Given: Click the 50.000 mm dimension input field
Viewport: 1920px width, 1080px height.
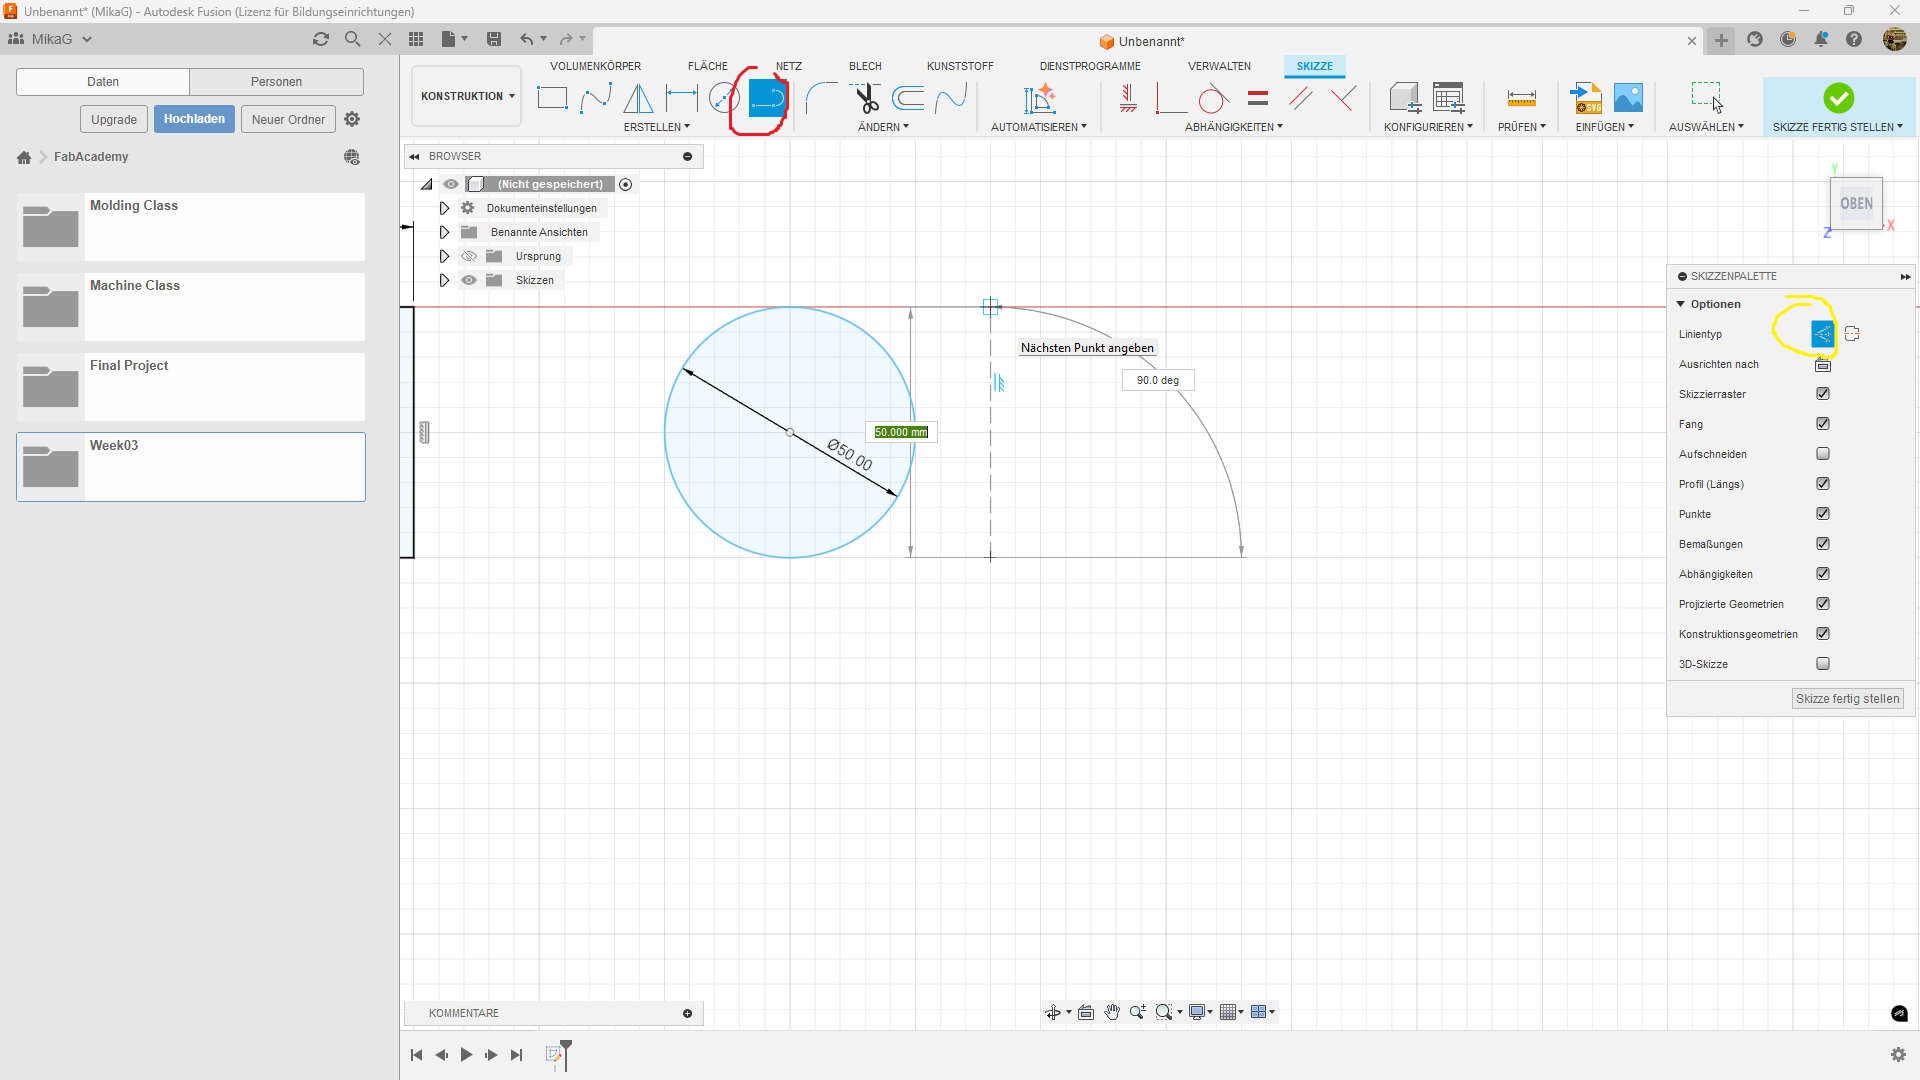Looking at the screenshot, I should click(901, 432).
